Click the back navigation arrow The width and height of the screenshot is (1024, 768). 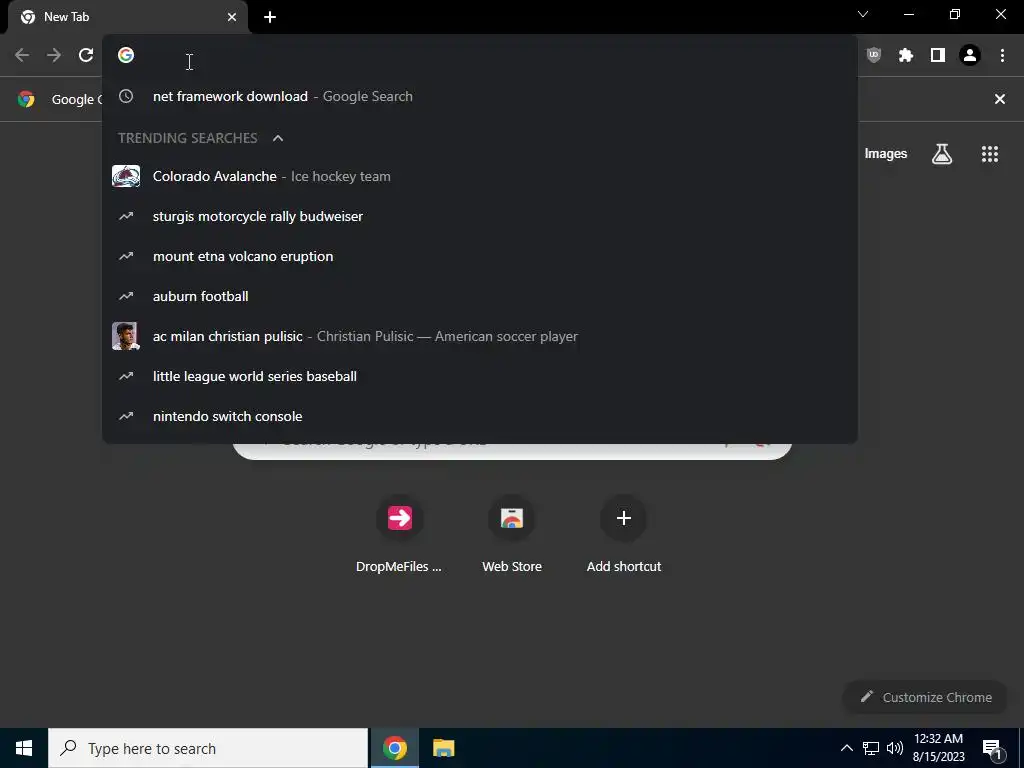coord(22,55)
